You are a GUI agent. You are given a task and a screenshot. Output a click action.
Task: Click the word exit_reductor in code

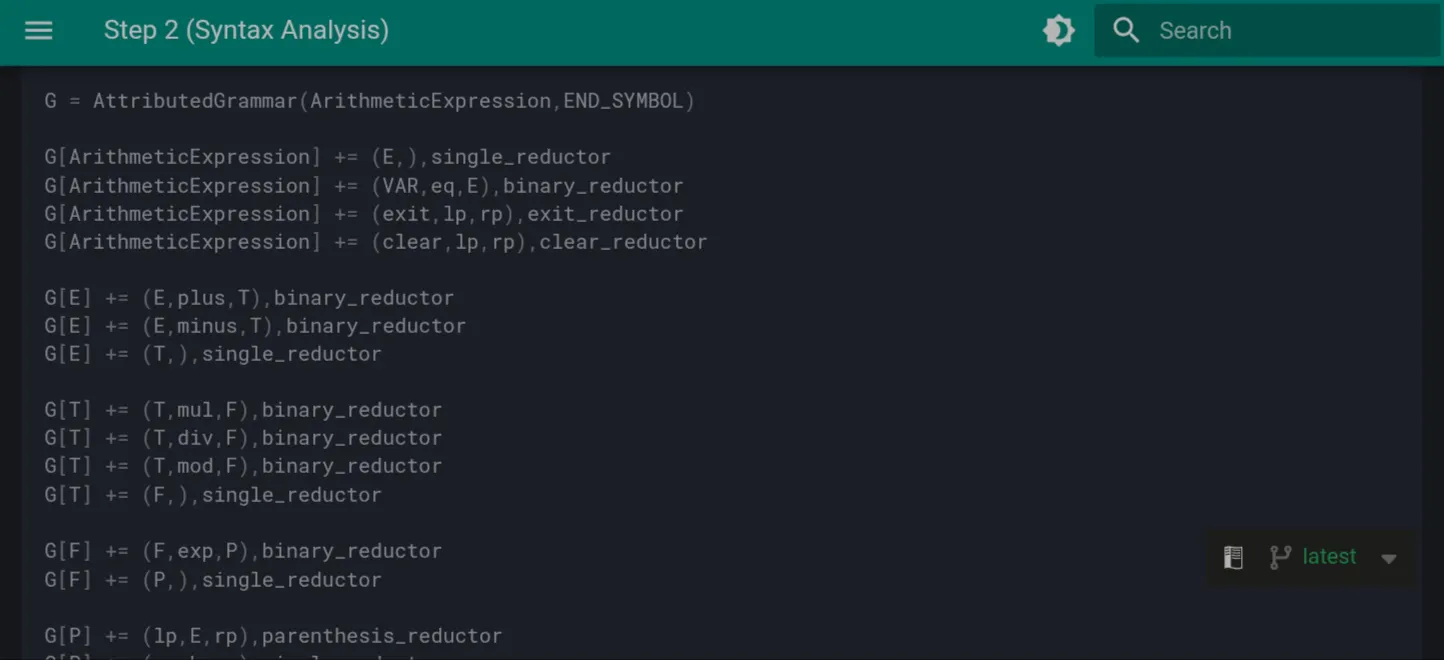pyautogui.click(x=606, y=214)
